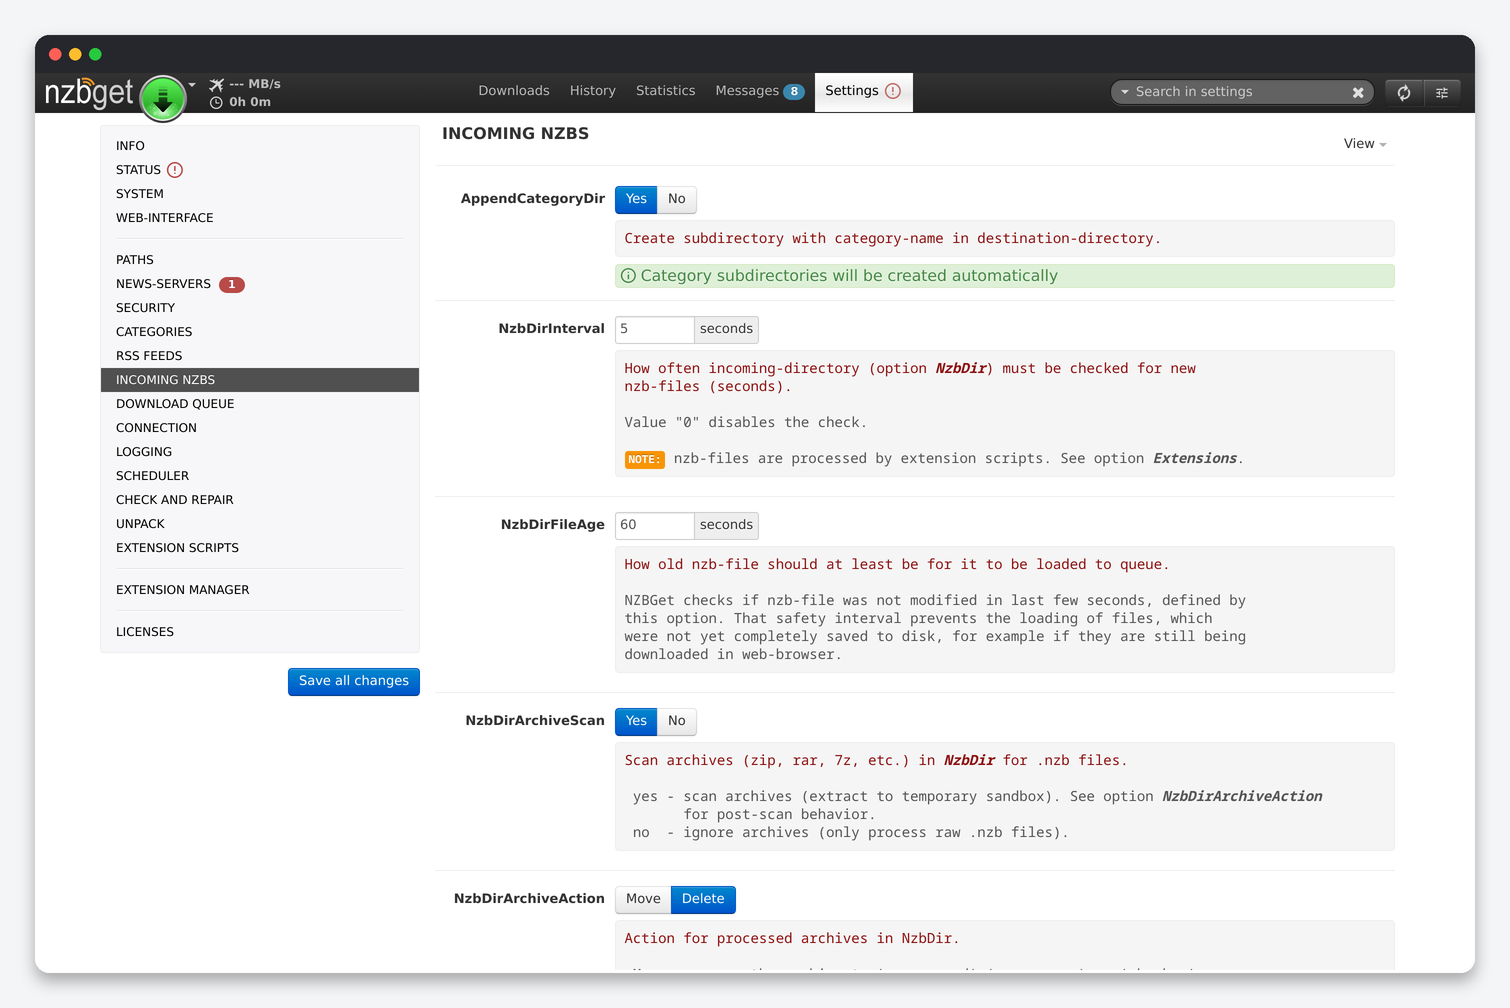Open the SECURITY settings section

tap(260, 308)
